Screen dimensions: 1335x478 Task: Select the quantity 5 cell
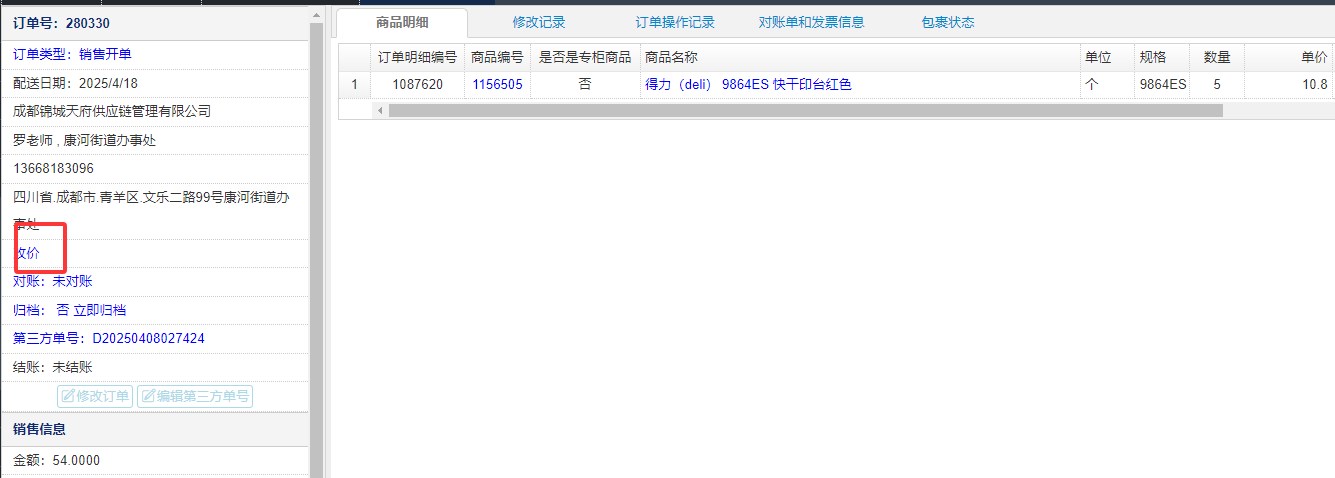[x=1217, y=85]
